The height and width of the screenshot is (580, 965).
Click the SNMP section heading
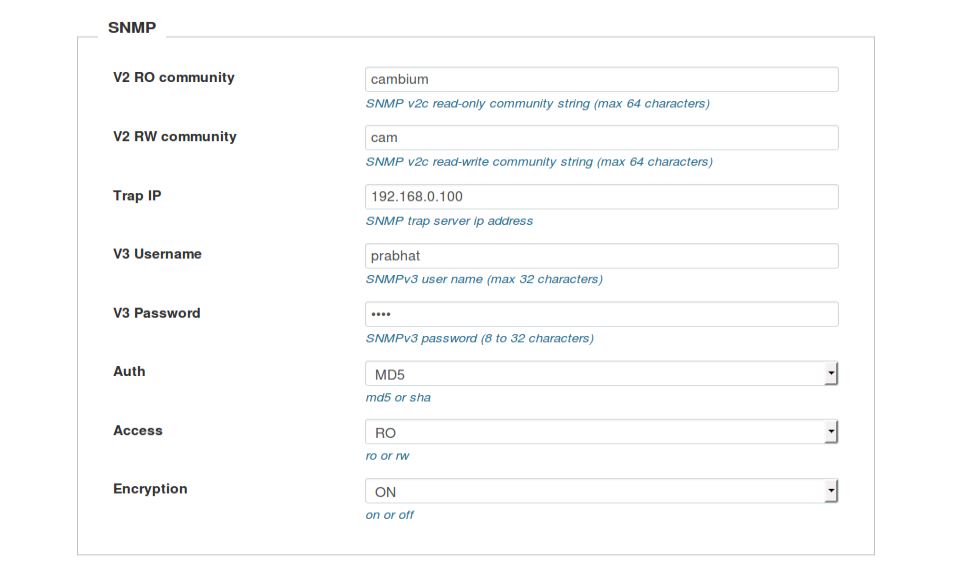point(132,28)
